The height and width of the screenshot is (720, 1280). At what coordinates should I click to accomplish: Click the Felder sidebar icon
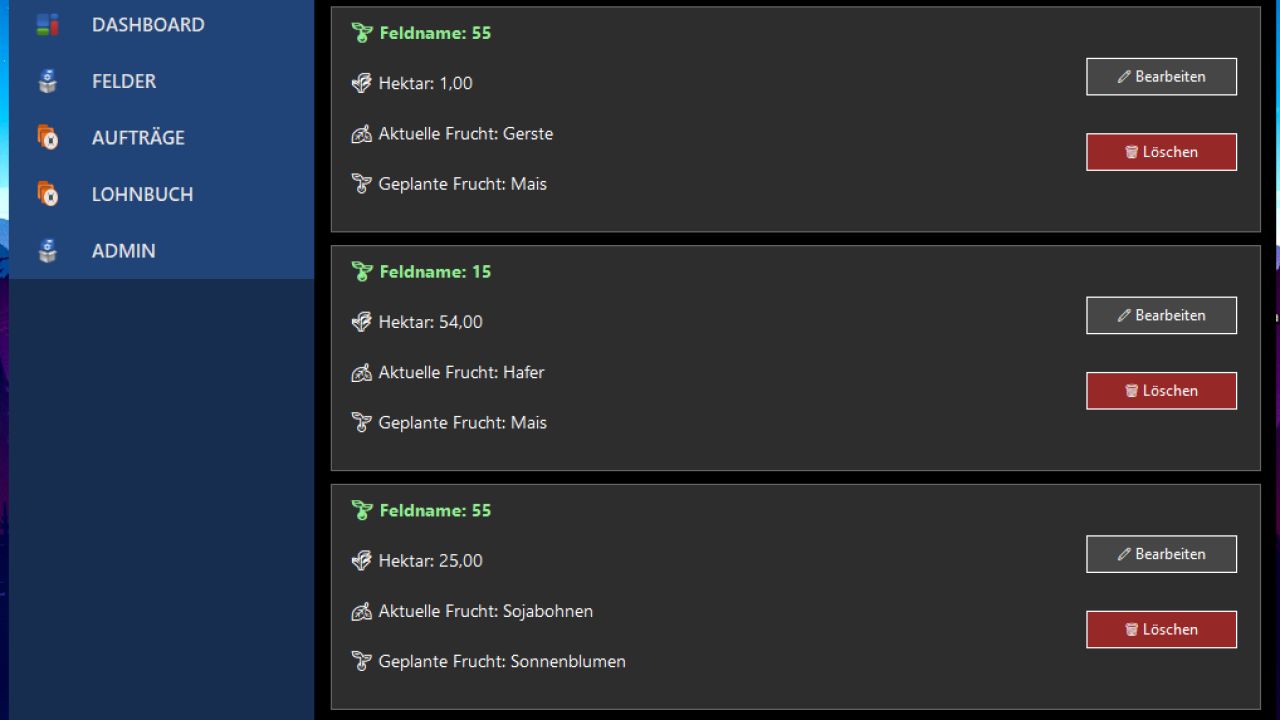tap(47, 81)
